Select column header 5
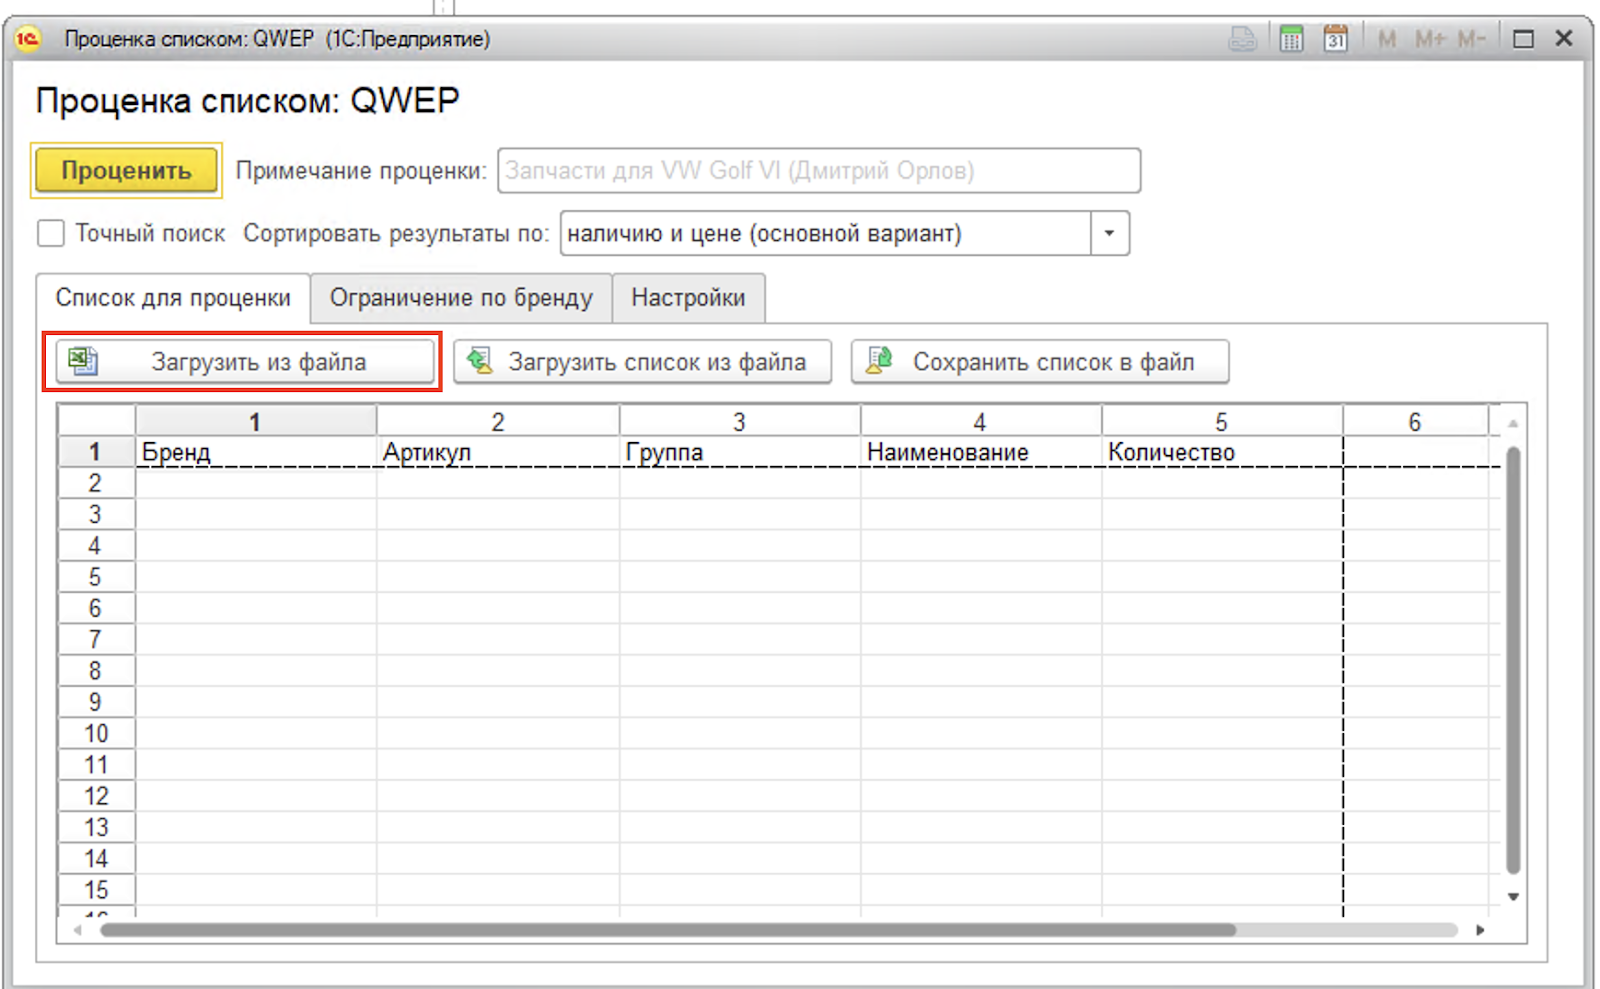The image size is (1600, 989). click(1221, 422)
